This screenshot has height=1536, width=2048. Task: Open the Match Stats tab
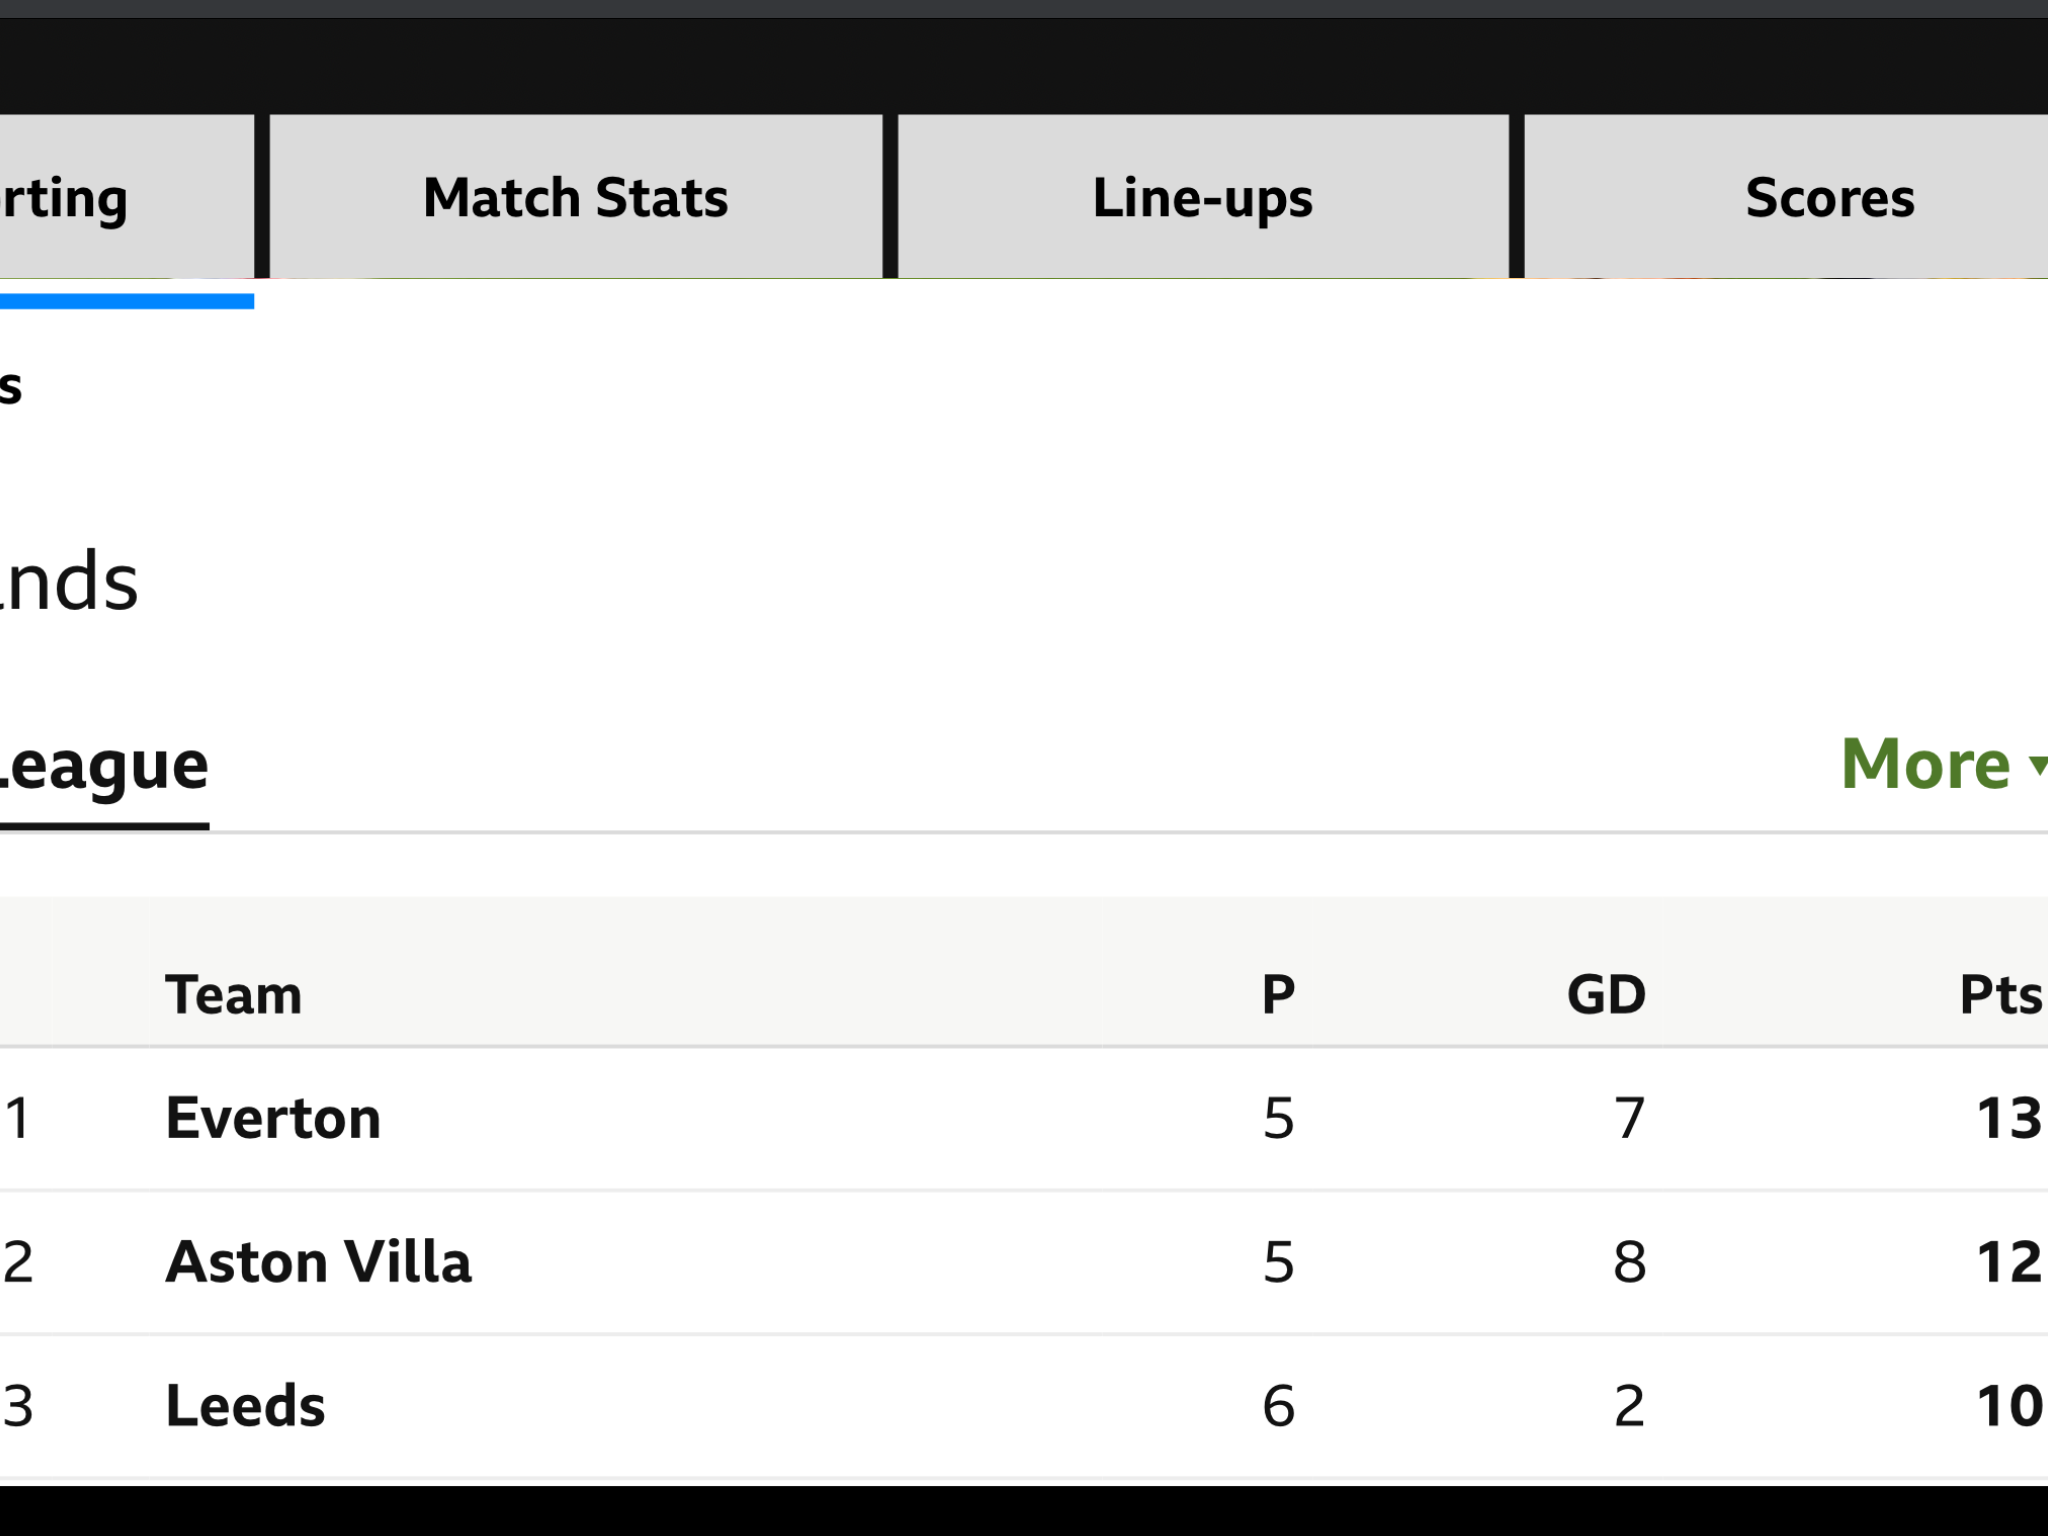coord(576,196)
